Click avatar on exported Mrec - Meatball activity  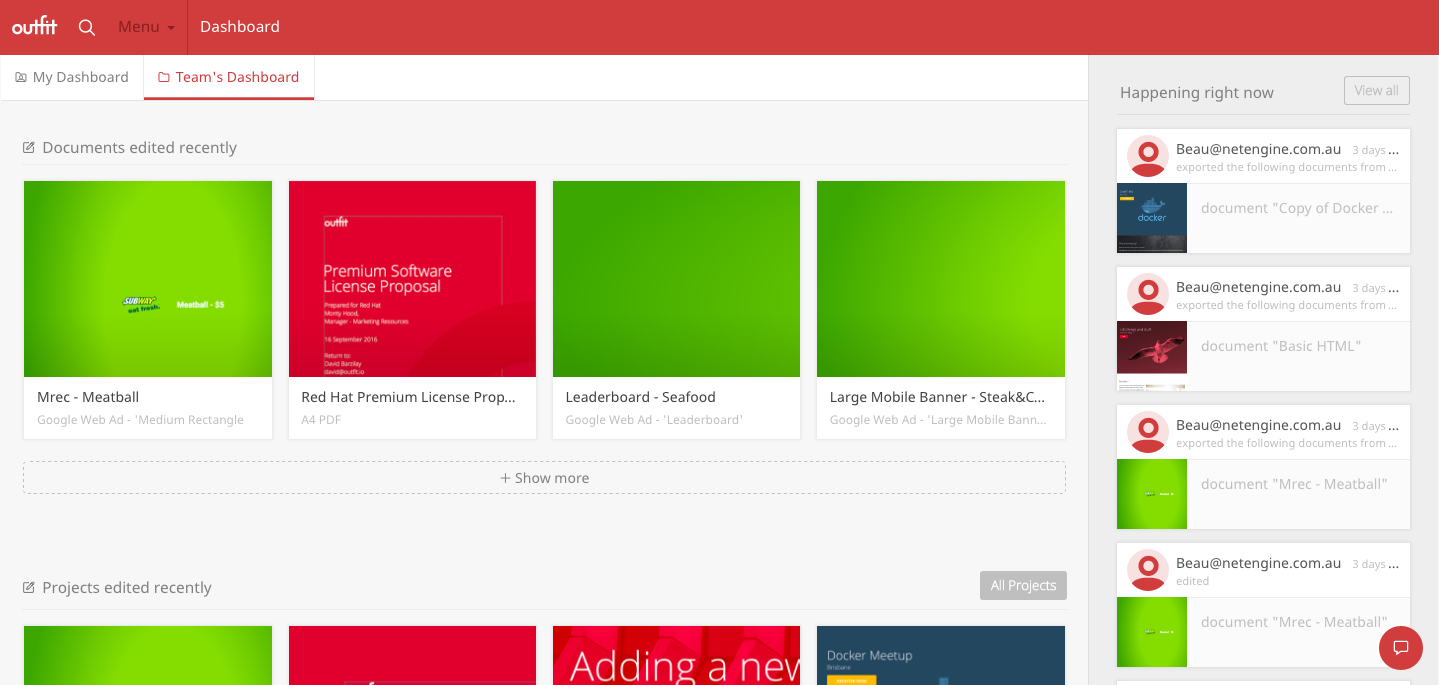coord(1148,432)
